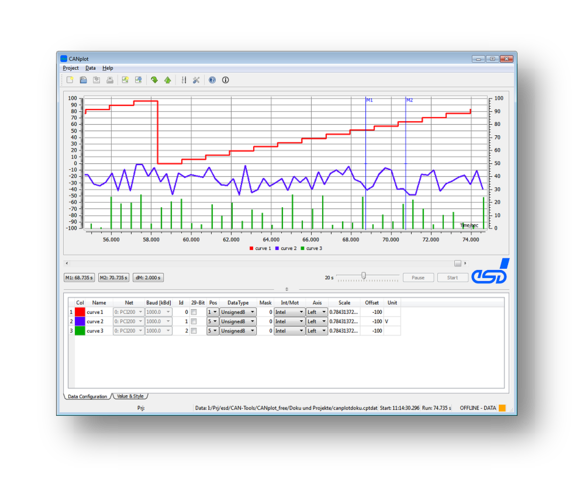Viewport: 580px width, 486px height.
Task: Click the Save project disk icon
Action: (97, 80)
